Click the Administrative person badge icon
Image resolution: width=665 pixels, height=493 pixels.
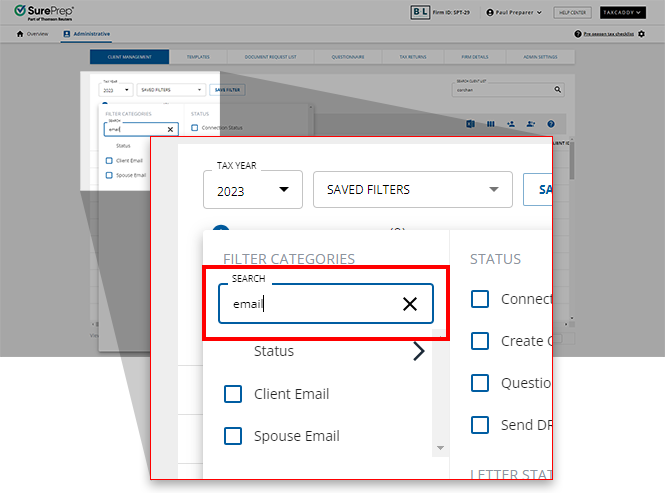67,34
